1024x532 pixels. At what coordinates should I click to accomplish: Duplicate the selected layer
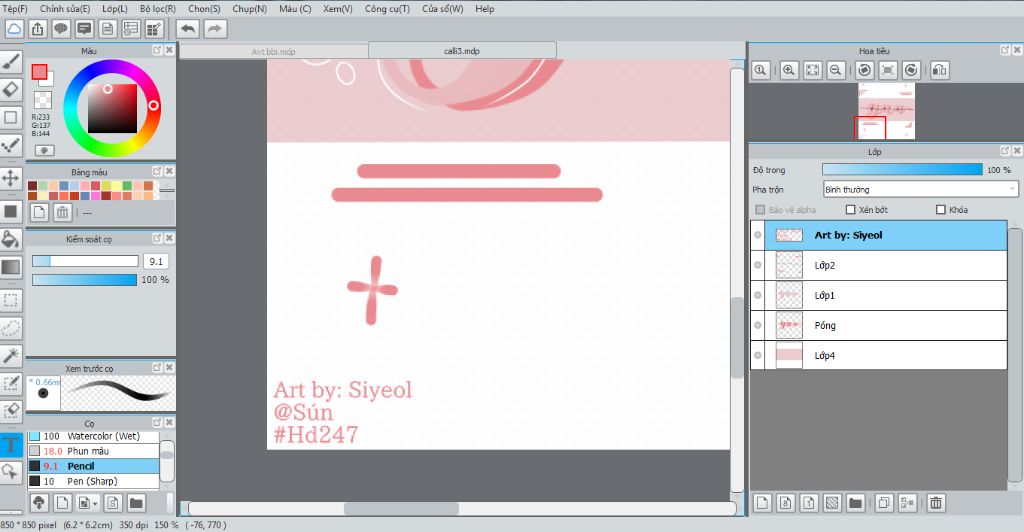click(884, 503)
